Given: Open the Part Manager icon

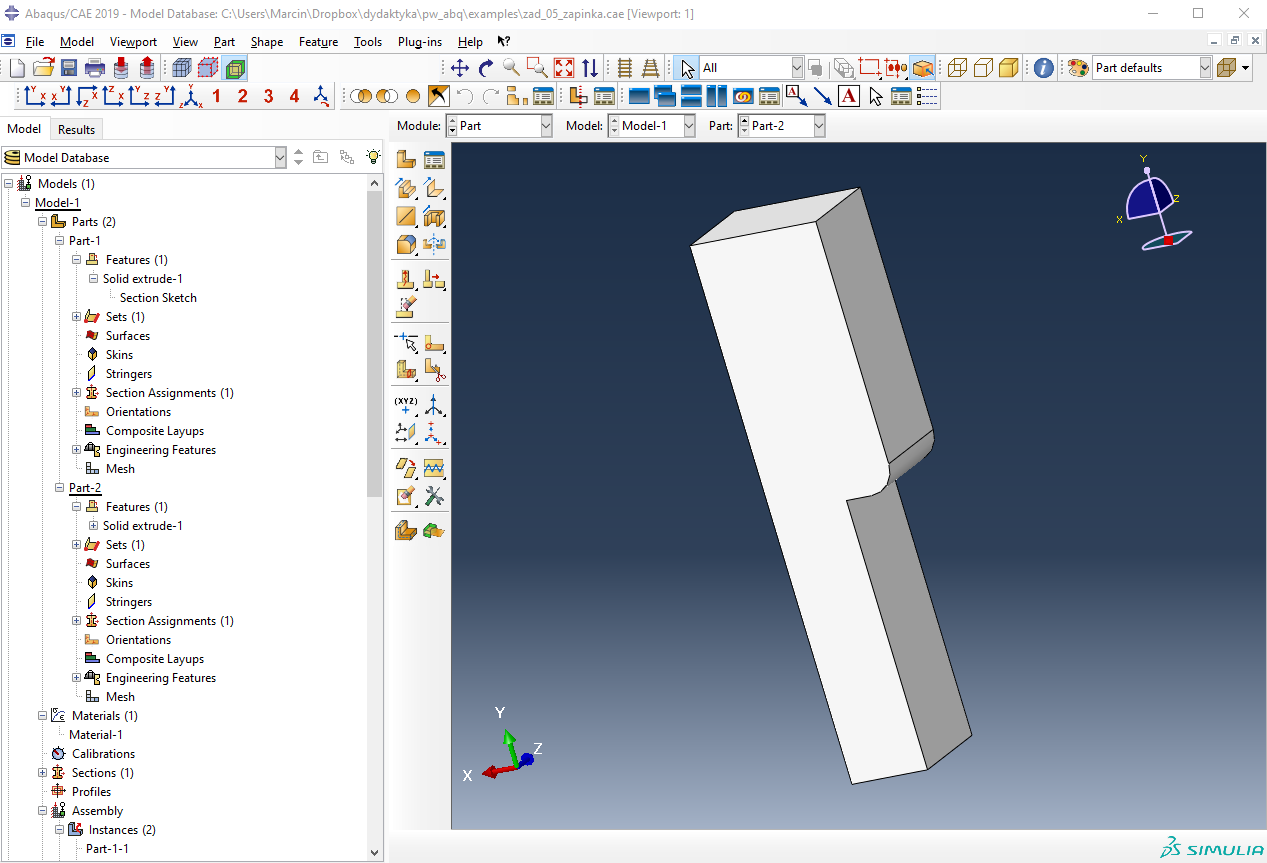Looking at the screenshot, I should click(x=434, y=159).
